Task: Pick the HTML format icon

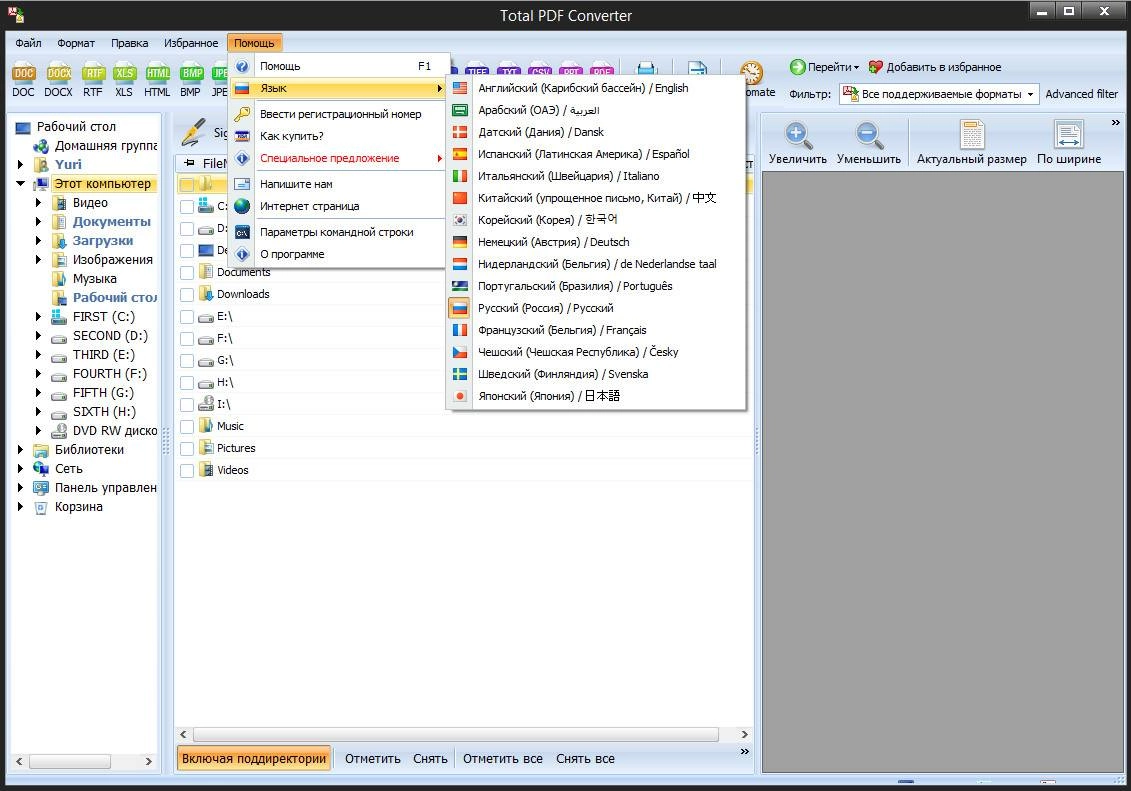Action: 157,74
